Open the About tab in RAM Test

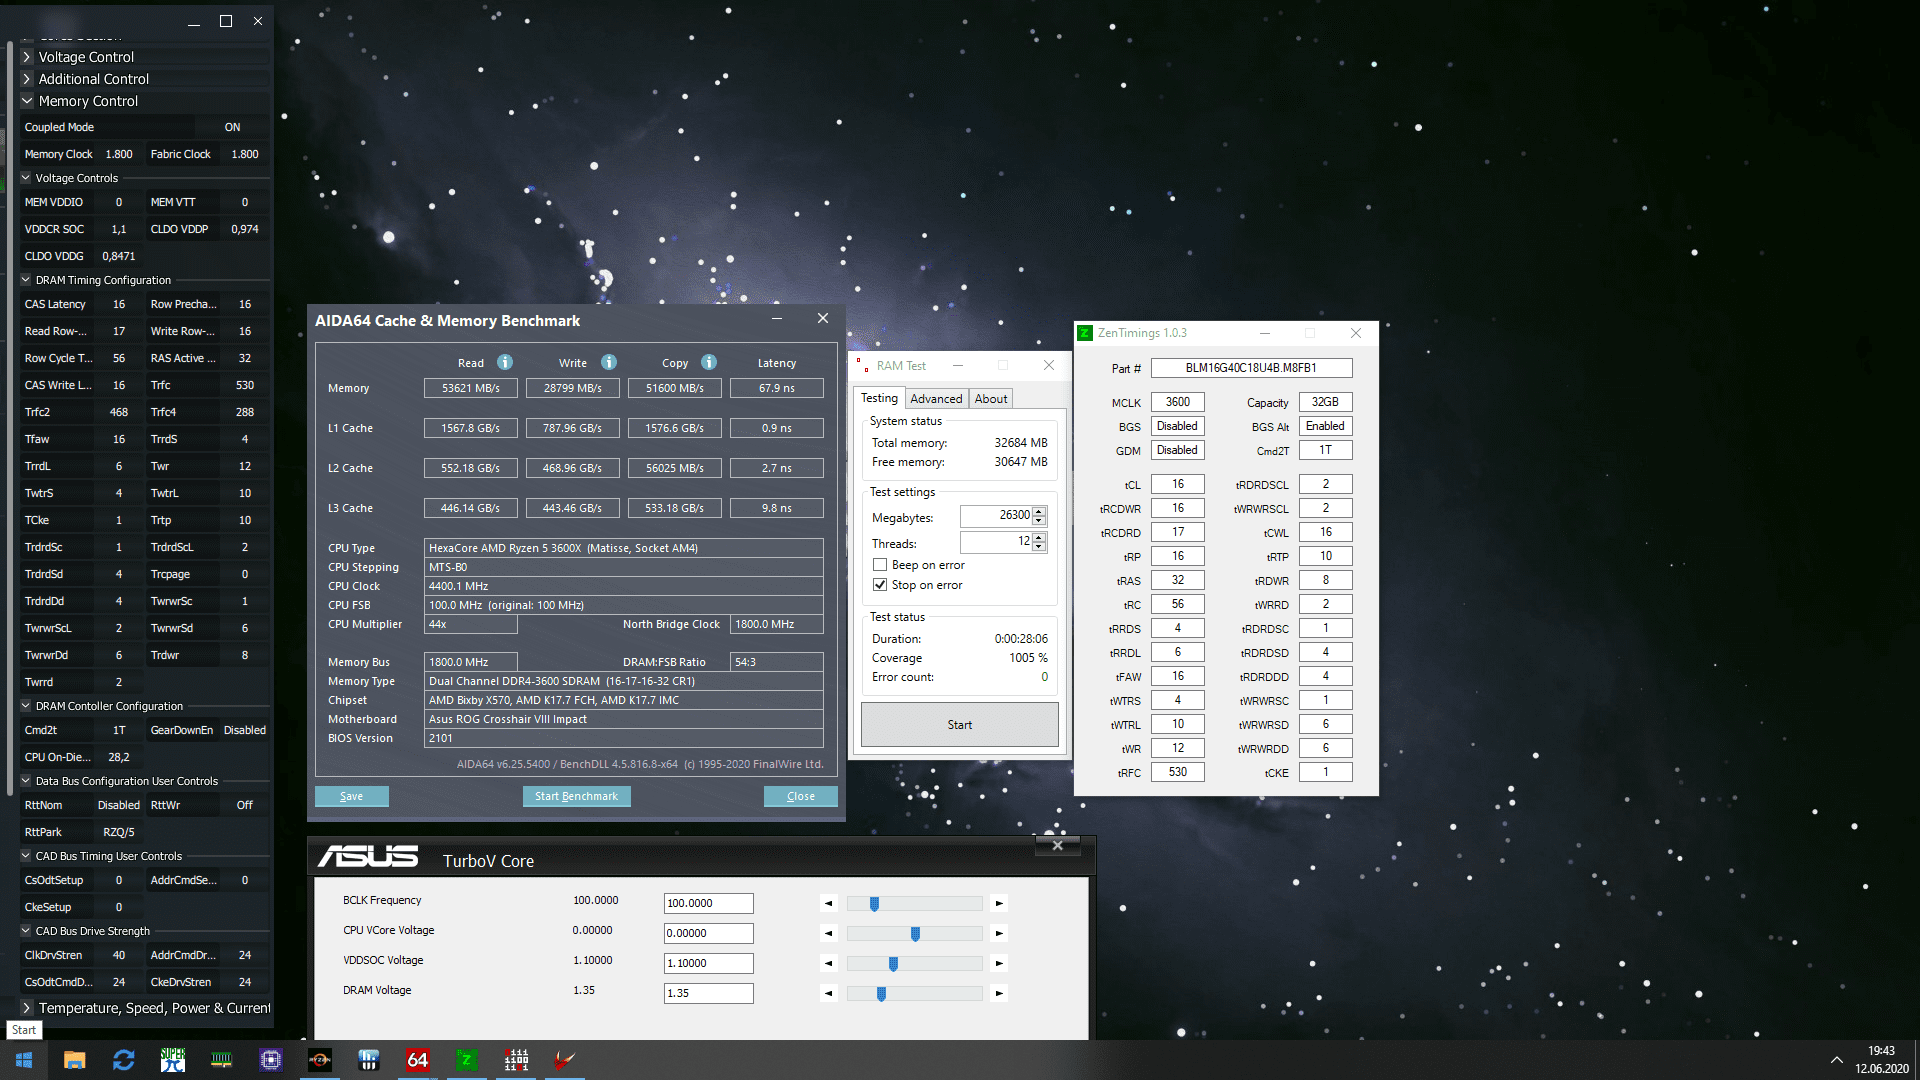[991, 398]
